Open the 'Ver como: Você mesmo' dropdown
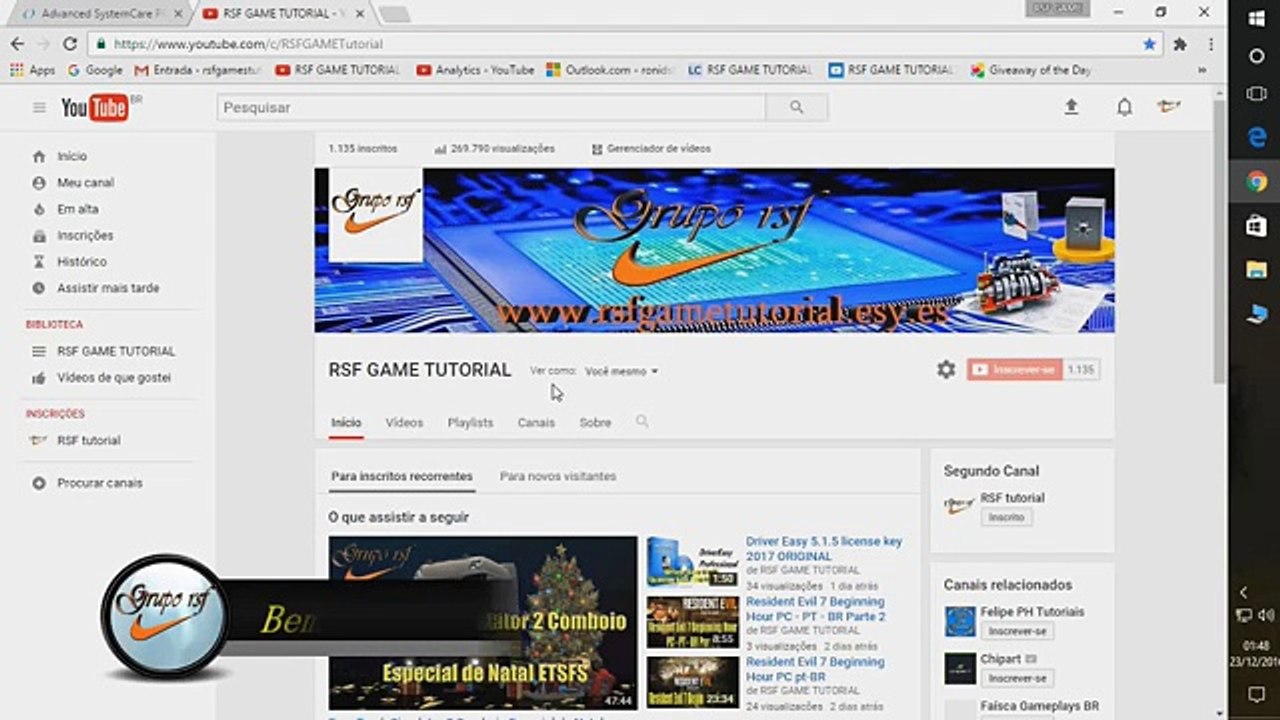Image resolution: width=1280 pixels, height=720 pixels. [621, 371]
